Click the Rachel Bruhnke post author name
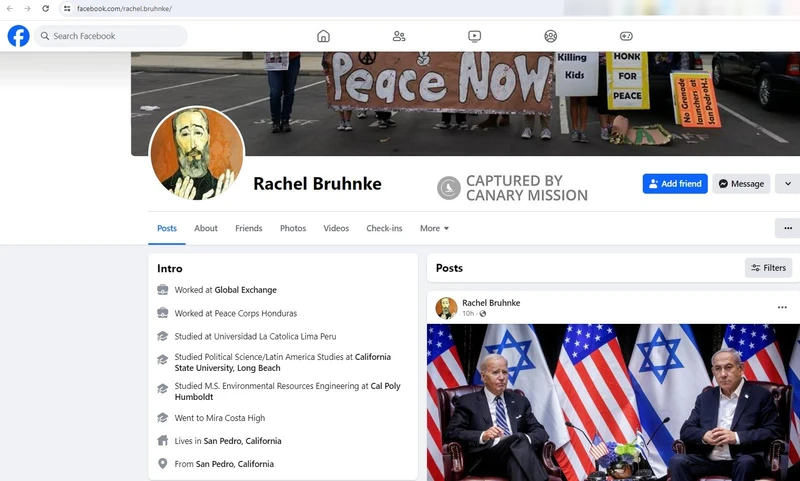 [x=491, y=302]
